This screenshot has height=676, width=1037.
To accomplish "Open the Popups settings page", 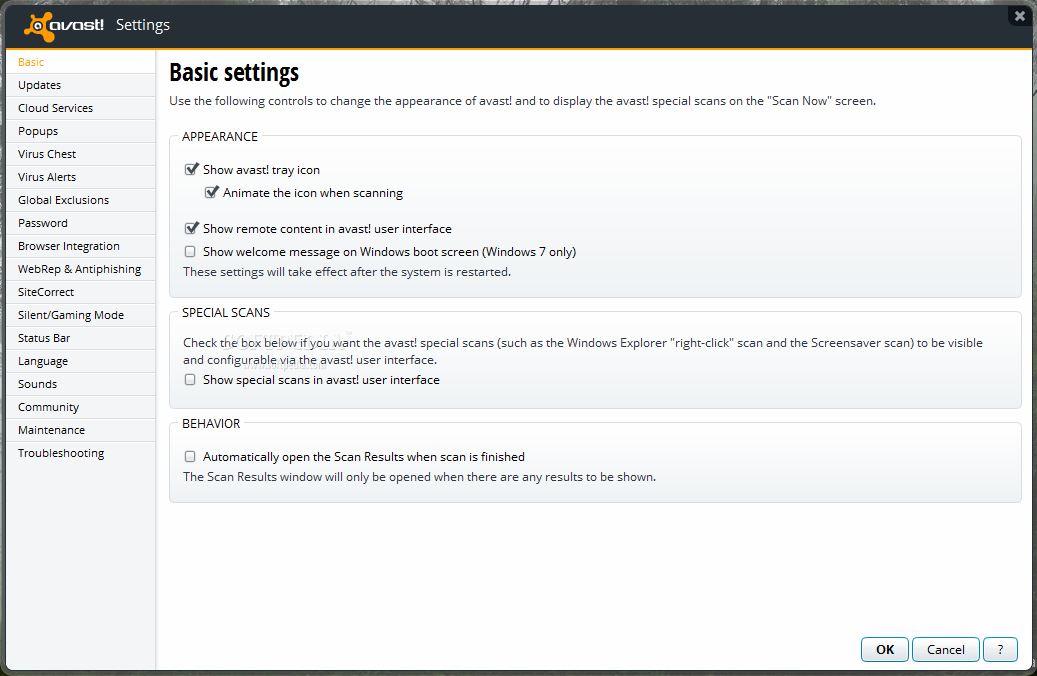I will tap(81, 131).
